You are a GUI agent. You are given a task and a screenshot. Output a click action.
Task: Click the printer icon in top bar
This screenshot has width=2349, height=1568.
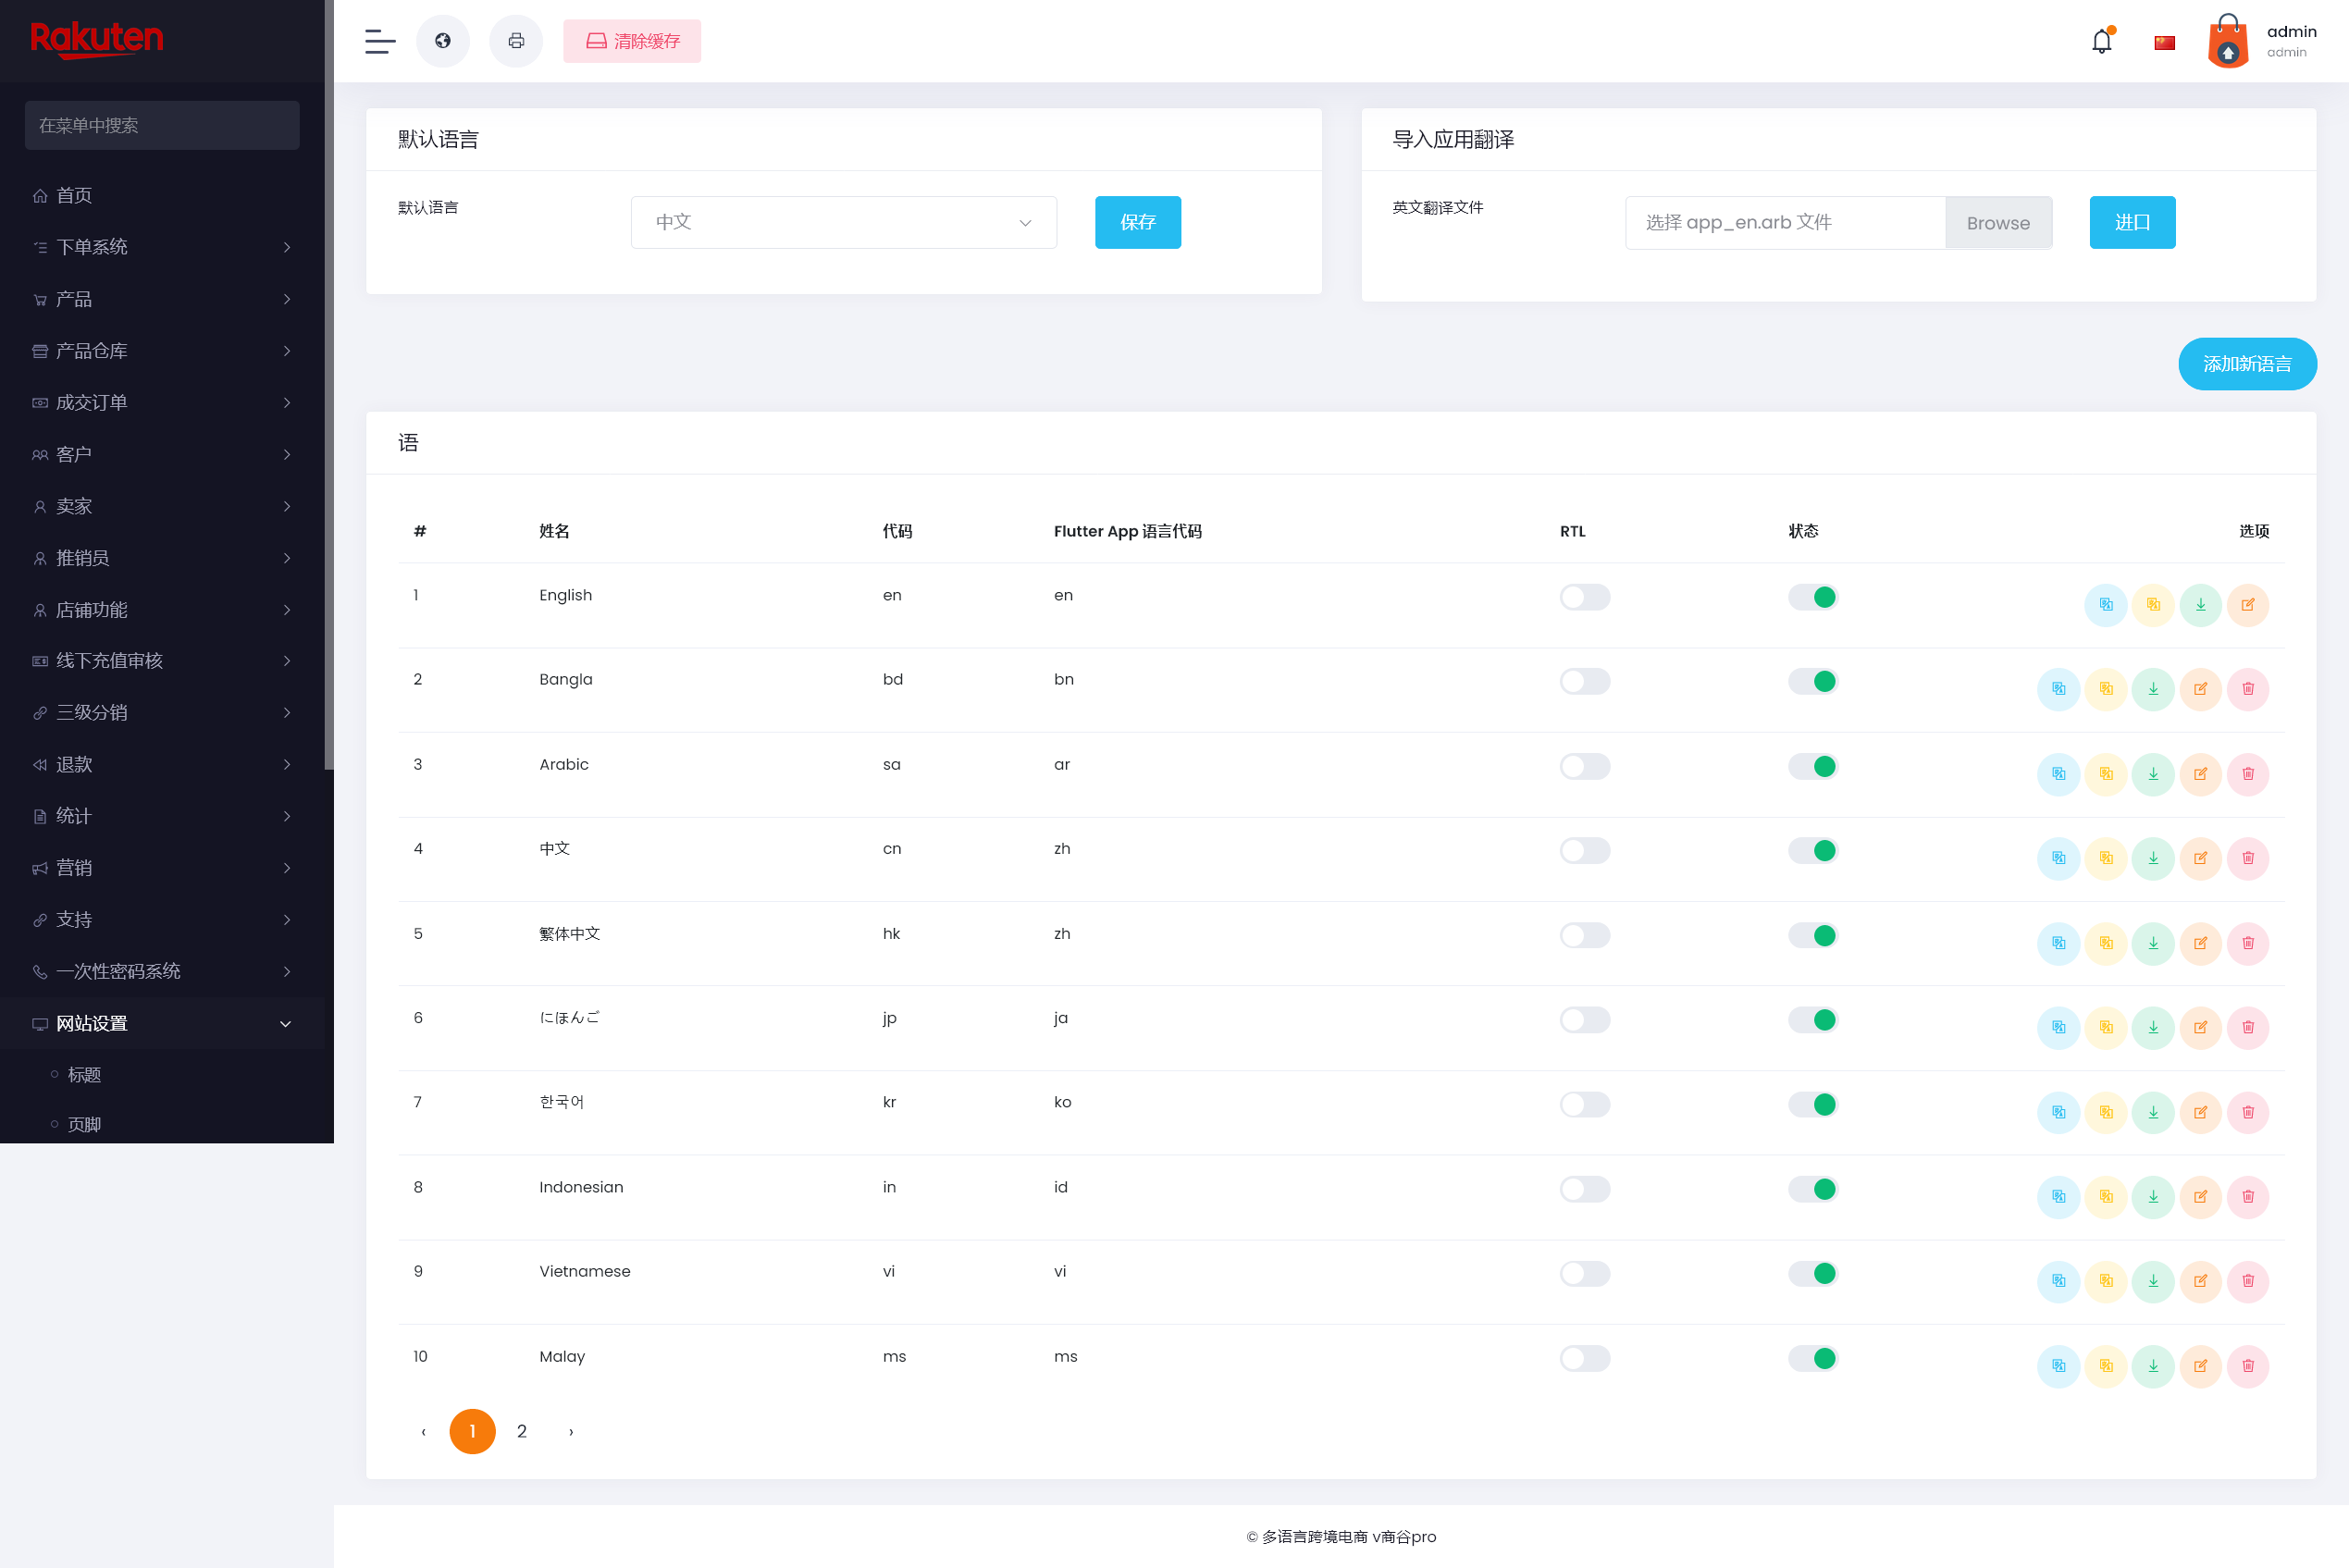(x=516, y=41)
